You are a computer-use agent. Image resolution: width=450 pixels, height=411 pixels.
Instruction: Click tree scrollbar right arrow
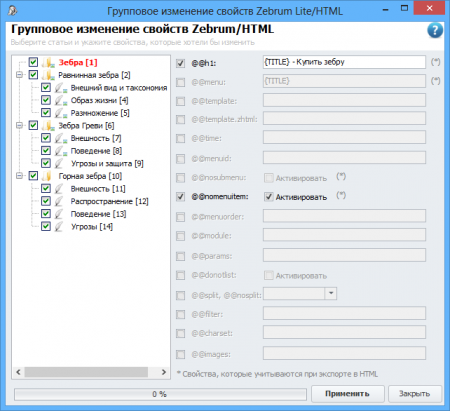pyautogui.click(x=164, y=372)
